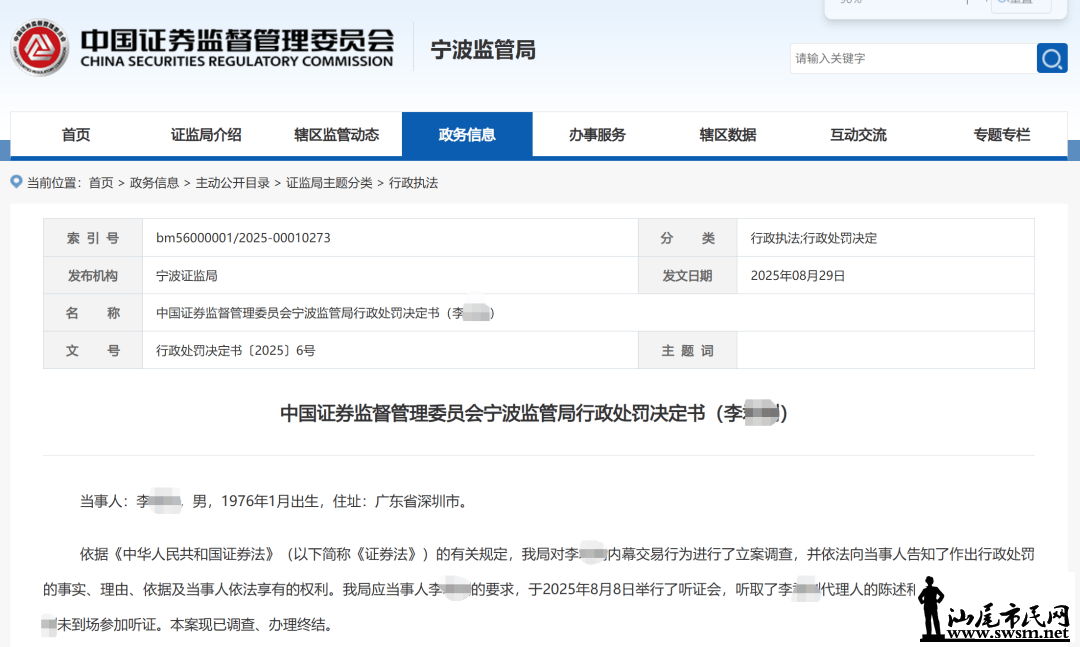The image size is (1080, 647).
Task: Open the 专题专栏 navigation tab
Action: pos(1001,135)
